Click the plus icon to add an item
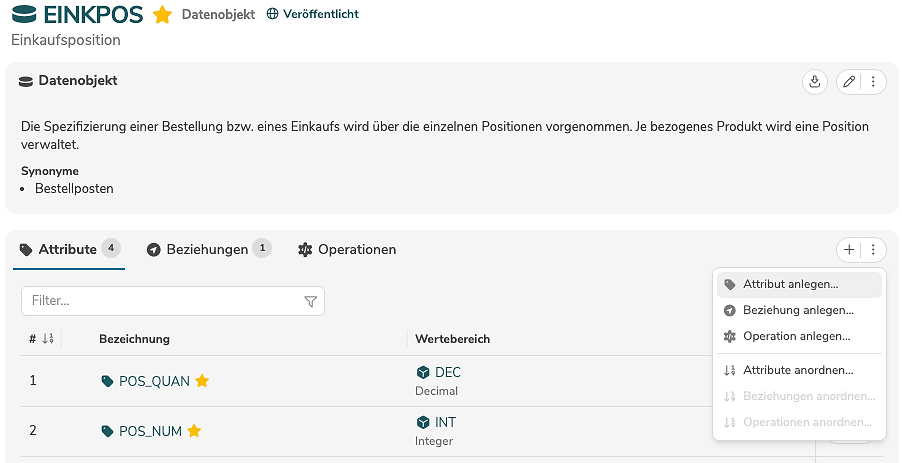 point(849,250)
